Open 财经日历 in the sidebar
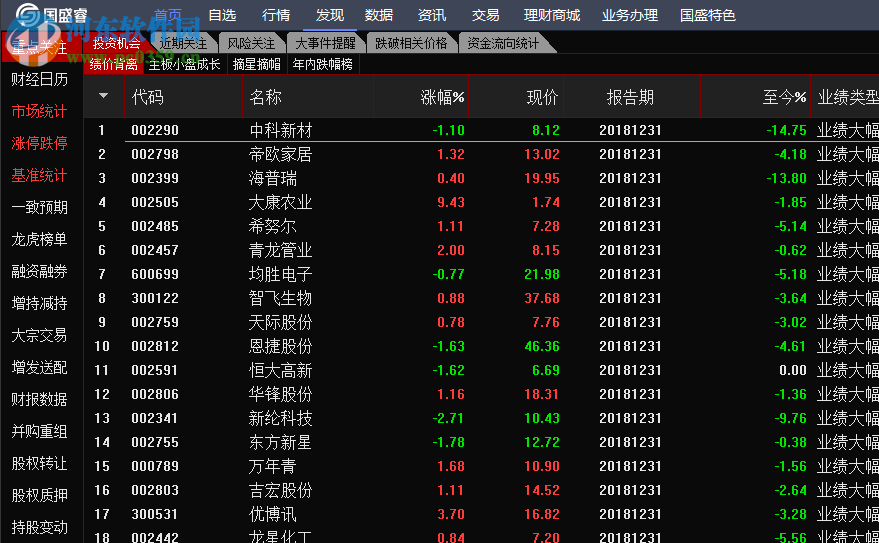This screenshot has width=879, height=543. click(x=39, y=79)
